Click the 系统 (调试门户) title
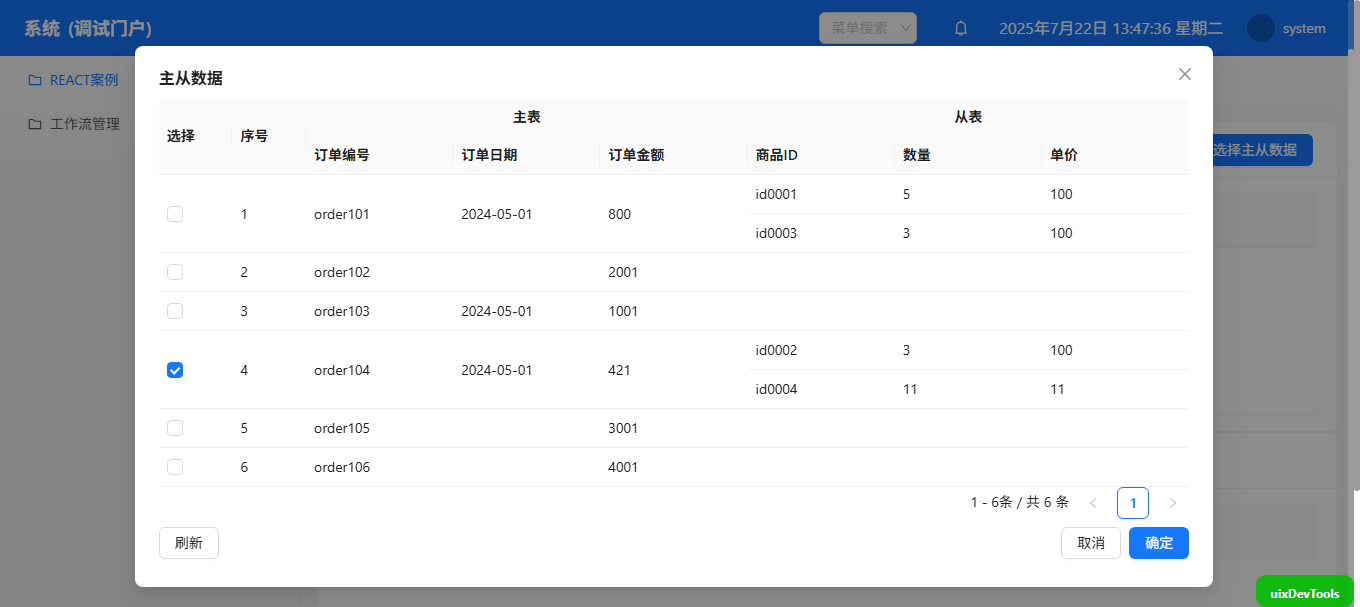The height and width of the screenshot is (607, 1360). 88,28
